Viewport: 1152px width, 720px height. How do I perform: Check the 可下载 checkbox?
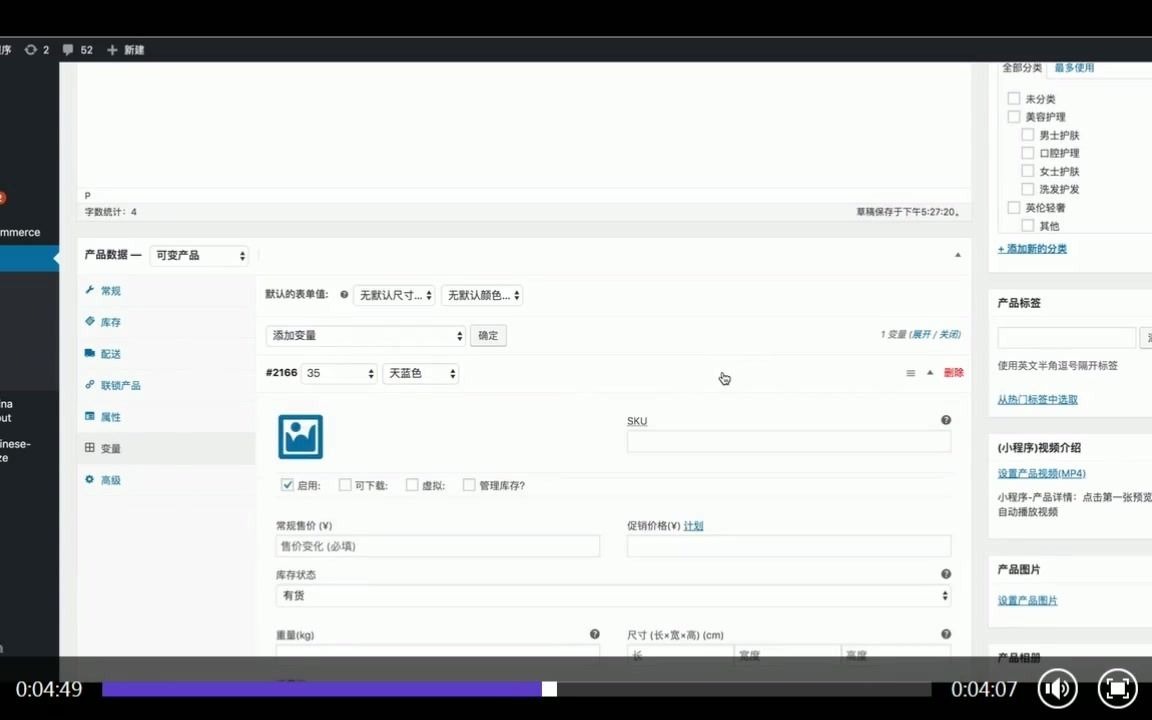coord(345,485)
